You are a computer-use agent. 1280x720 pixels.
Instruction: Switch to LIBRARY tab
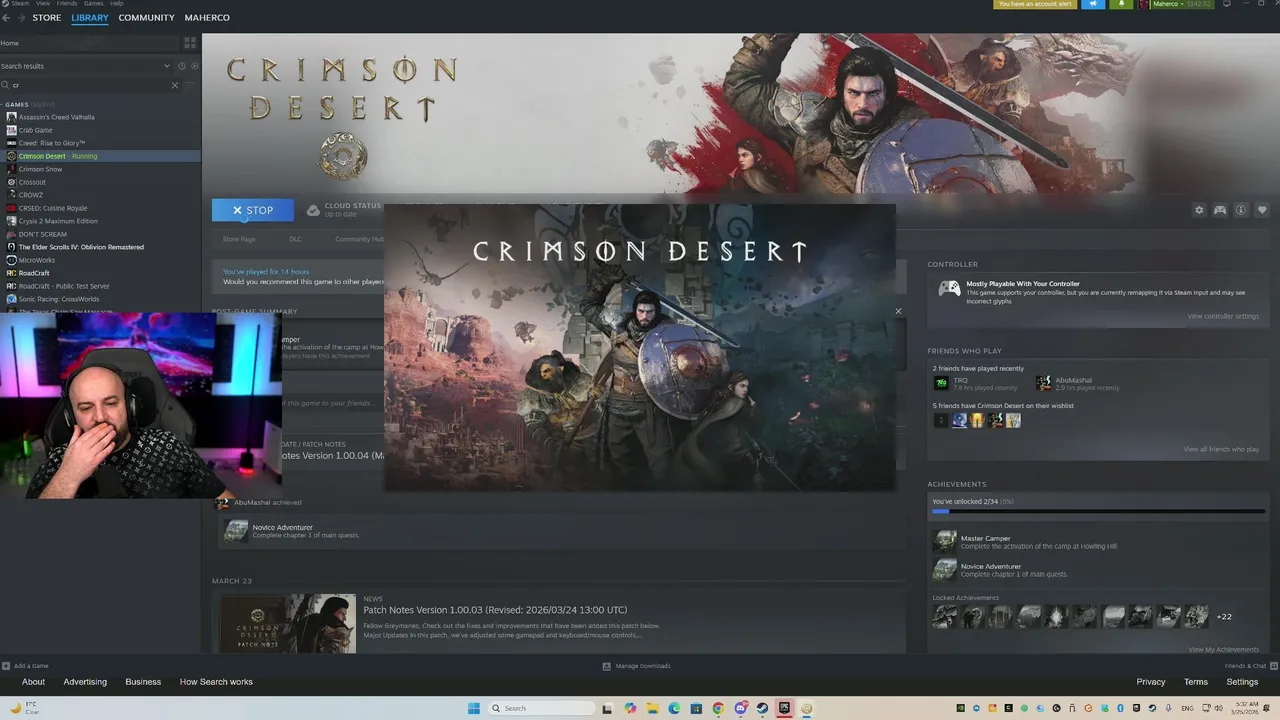click(x=90, y=18)
